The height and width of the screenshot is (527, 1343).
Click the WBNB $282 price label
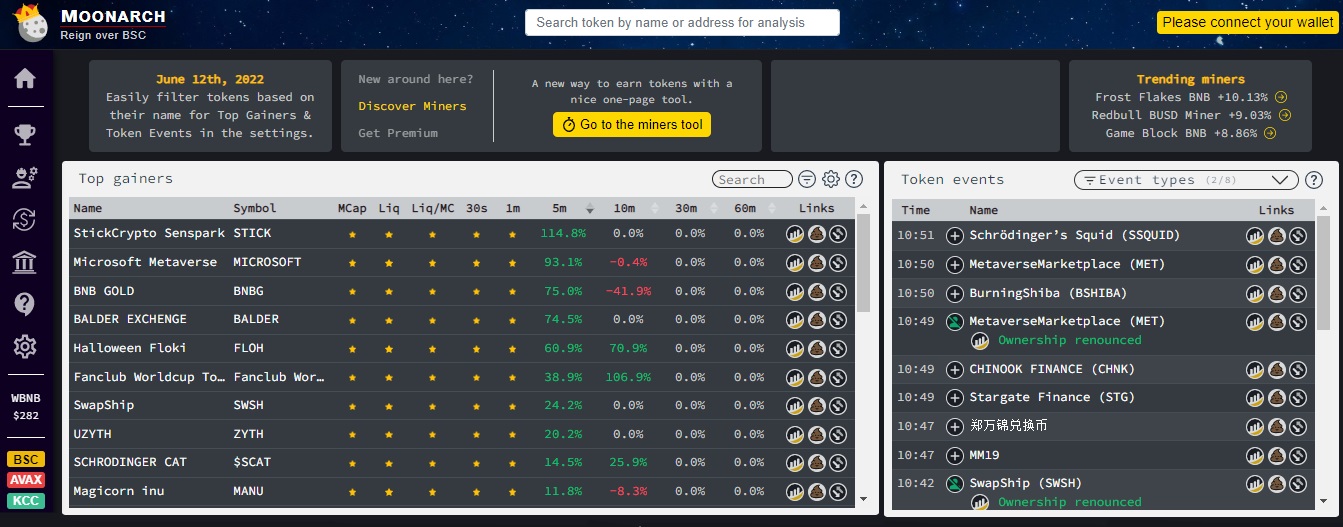pyautogui.click(x=25, y=406)
